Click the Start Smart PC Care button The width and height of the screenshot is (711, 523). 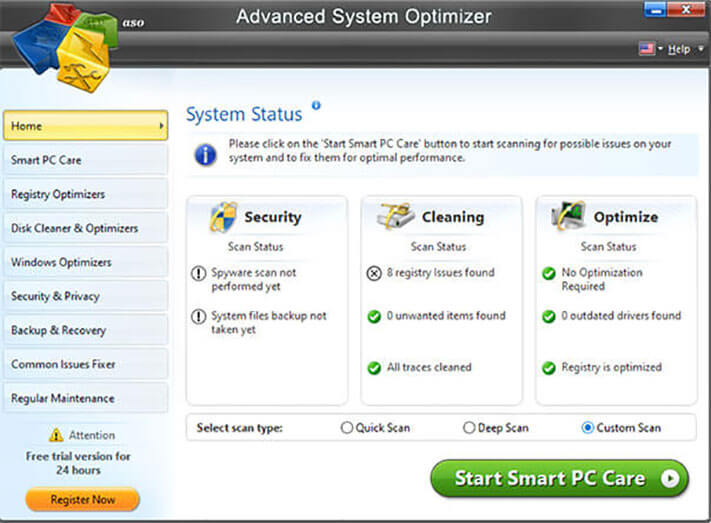pyautogui.click(x=560, y=478)
